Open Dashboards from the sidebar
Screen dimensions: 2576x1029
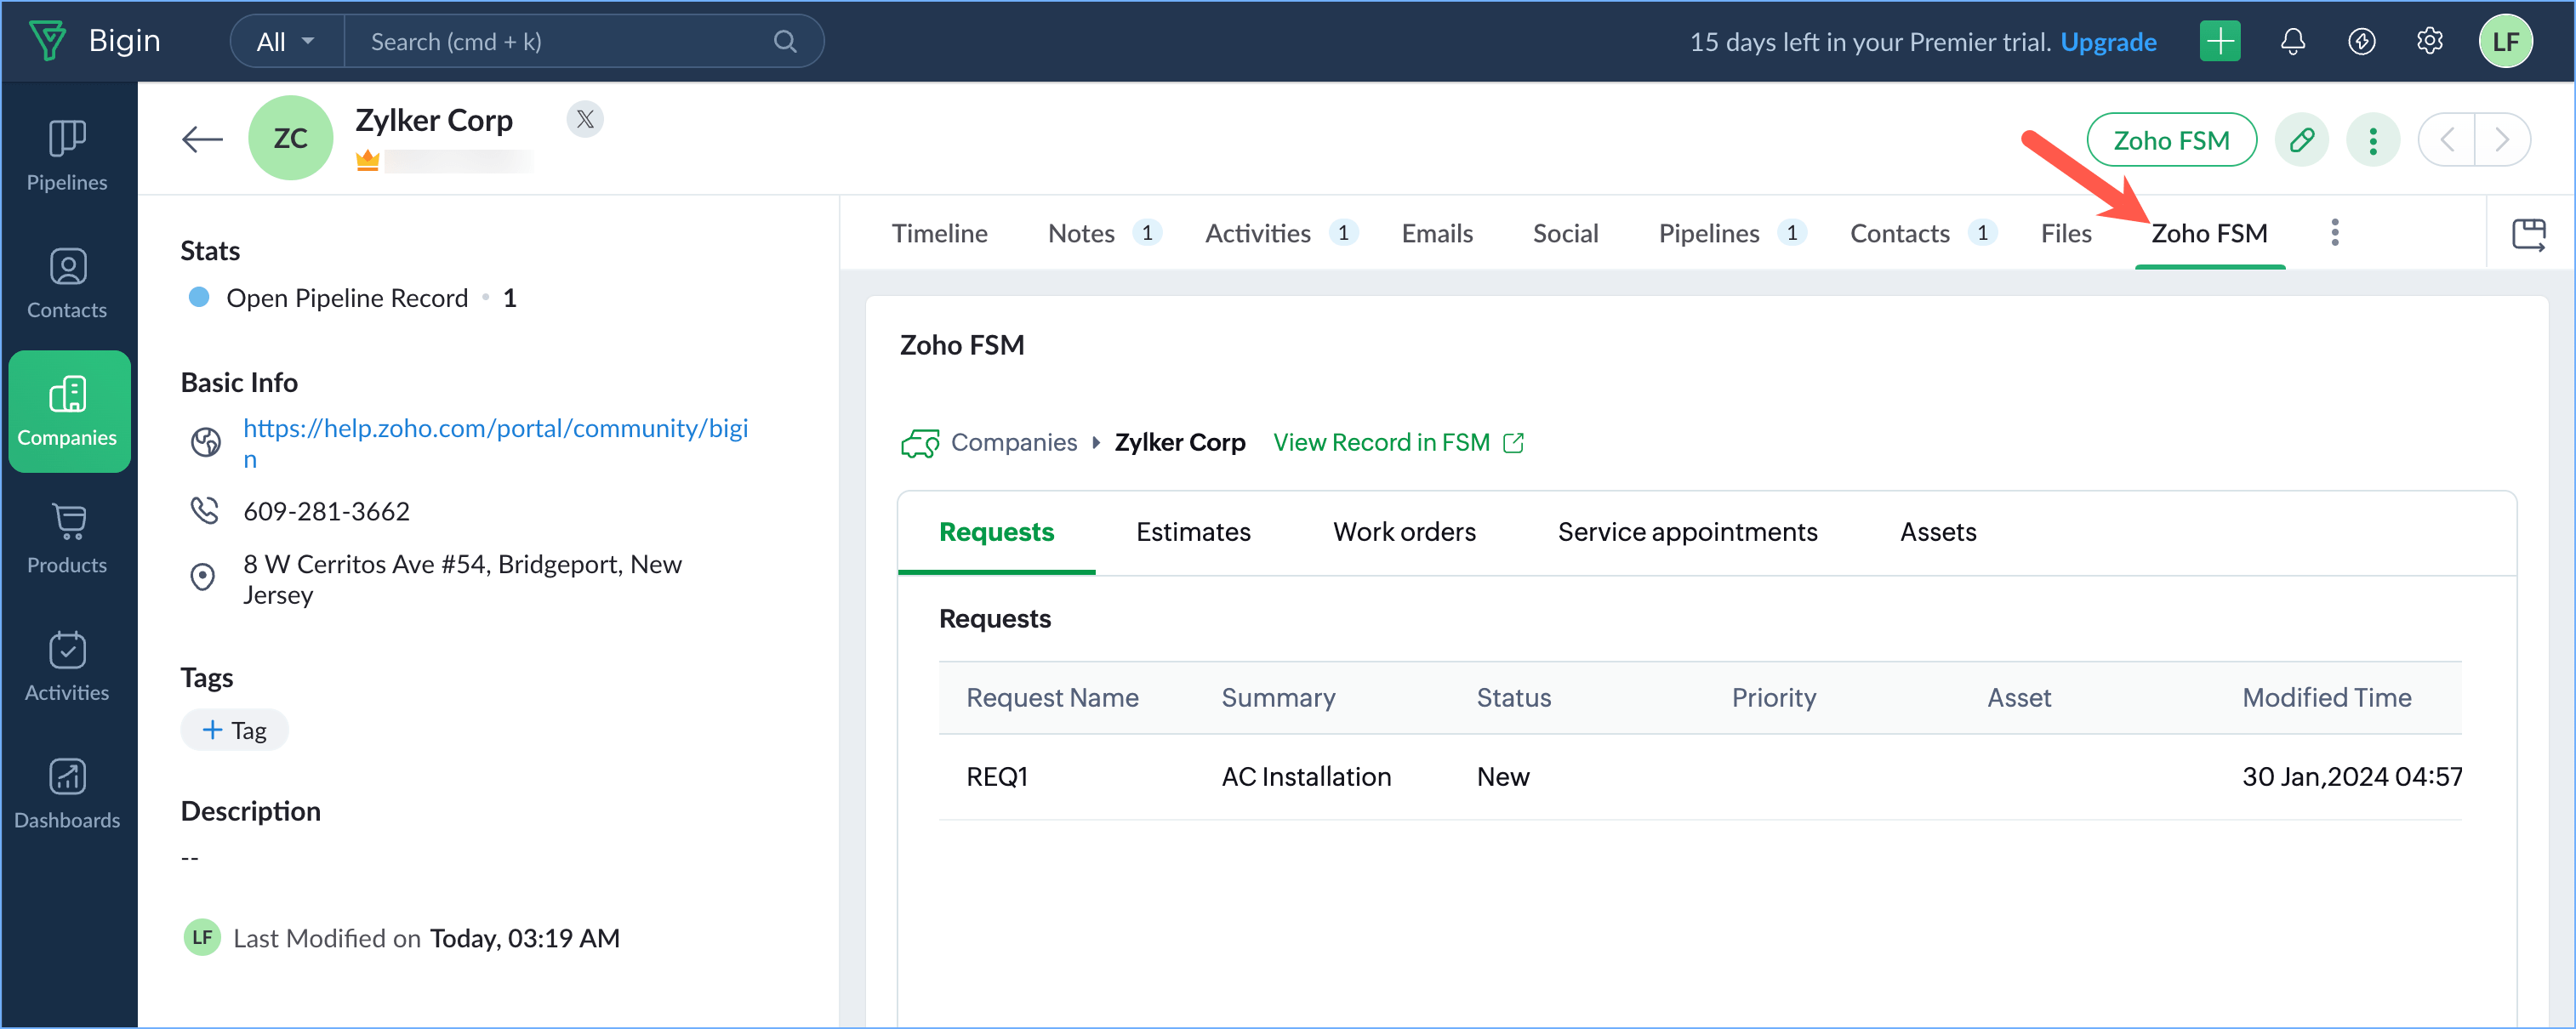[x=67, y=794]
